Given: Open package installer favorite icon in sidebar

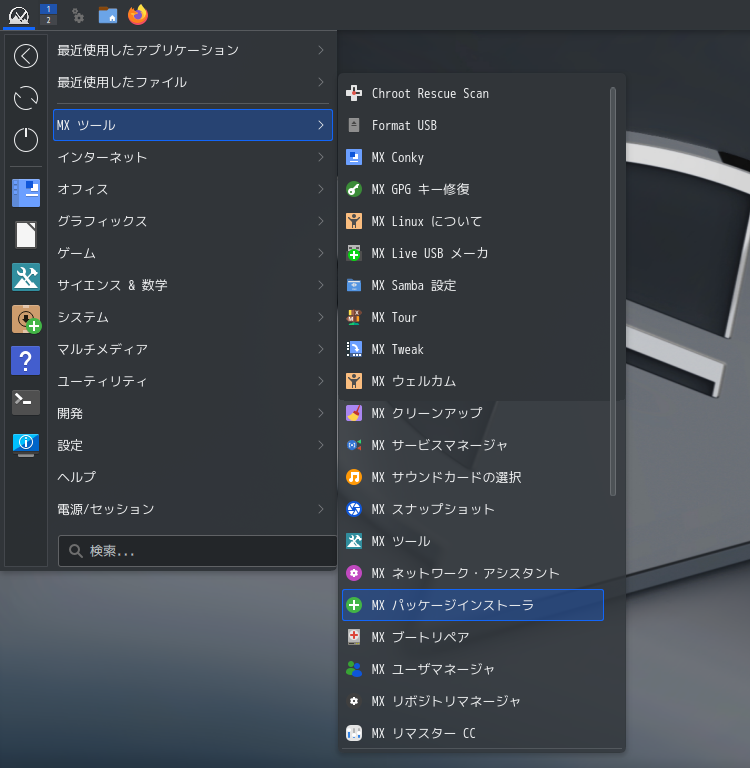Looking at the screenshot, I should (26, 319).
